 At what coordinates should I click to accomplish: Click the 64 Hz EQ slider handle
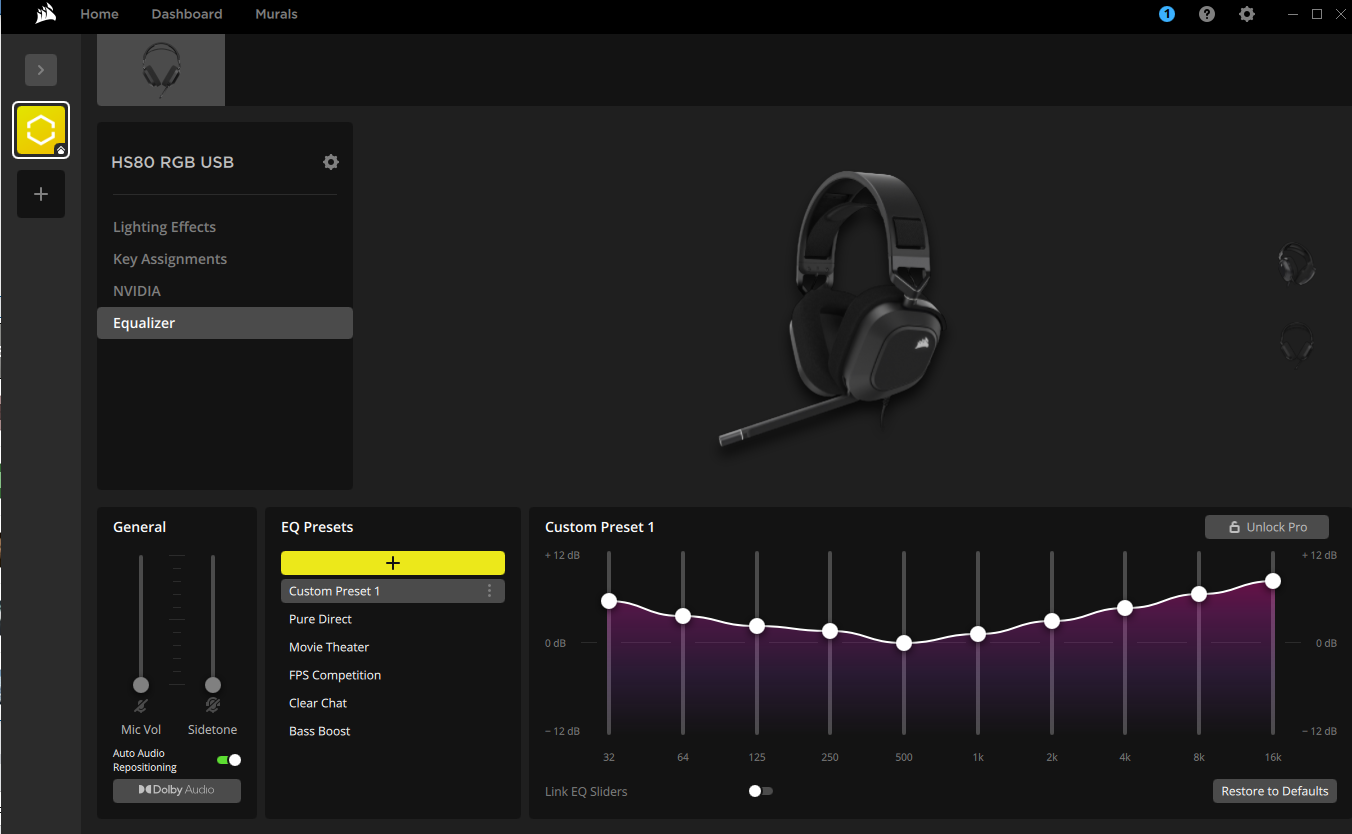pos(683,616)
